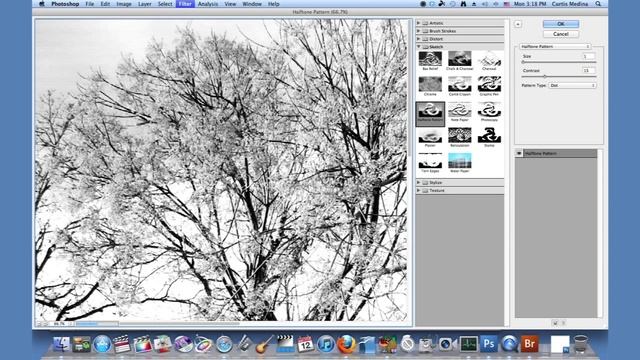Open the Layer menu
The height and width of the screenshot is (360, 640).
click(x=144, y=4)
